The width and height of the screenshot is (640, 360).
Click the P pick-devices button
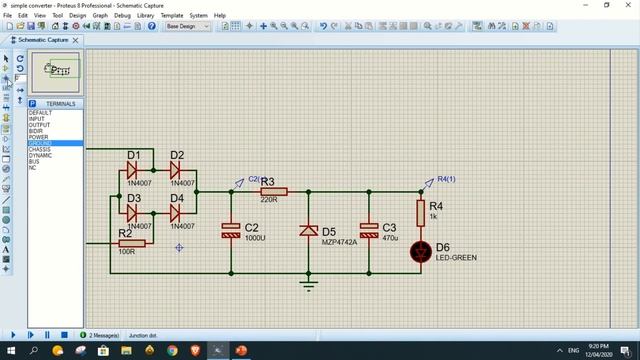pos(33,104)
